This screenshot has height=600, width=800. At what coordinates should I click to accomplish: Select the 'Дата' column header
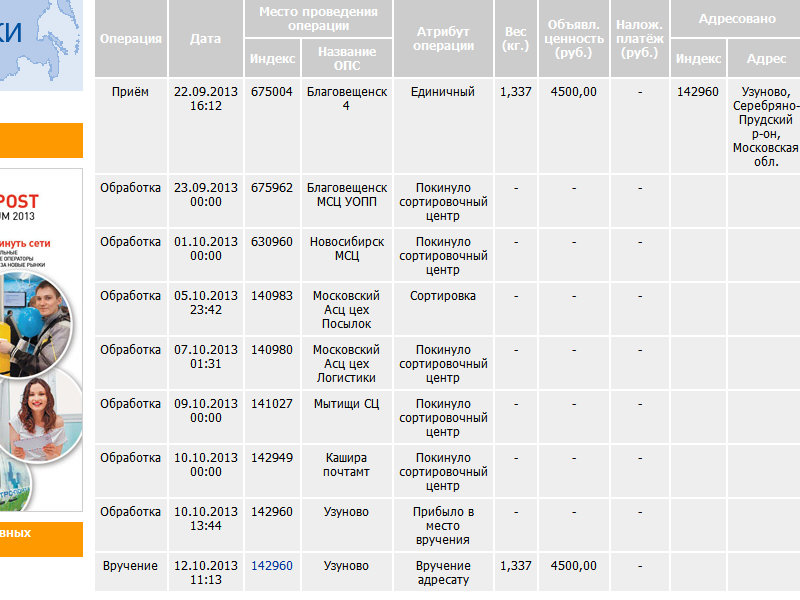(206, 39)
